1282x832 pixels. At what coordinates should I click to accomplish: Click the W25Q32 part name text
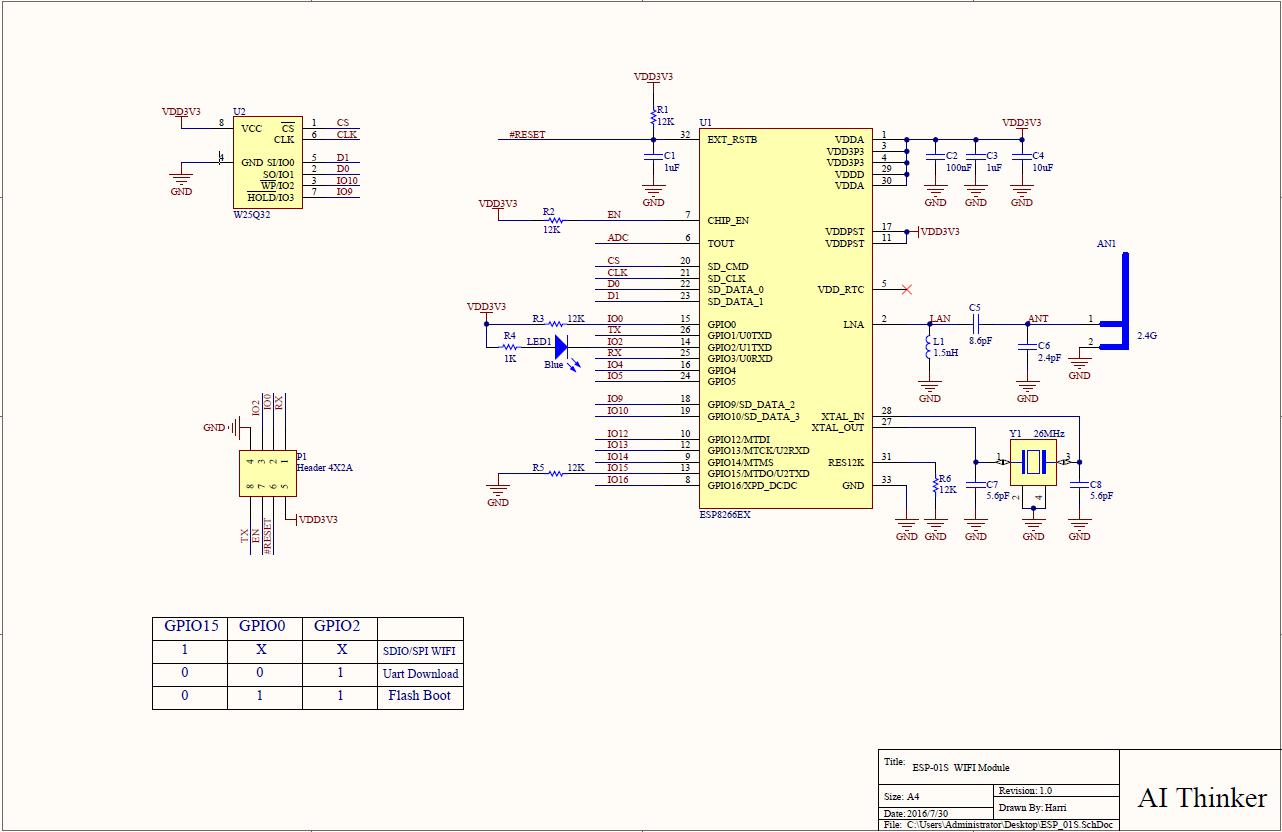(251, 215)
